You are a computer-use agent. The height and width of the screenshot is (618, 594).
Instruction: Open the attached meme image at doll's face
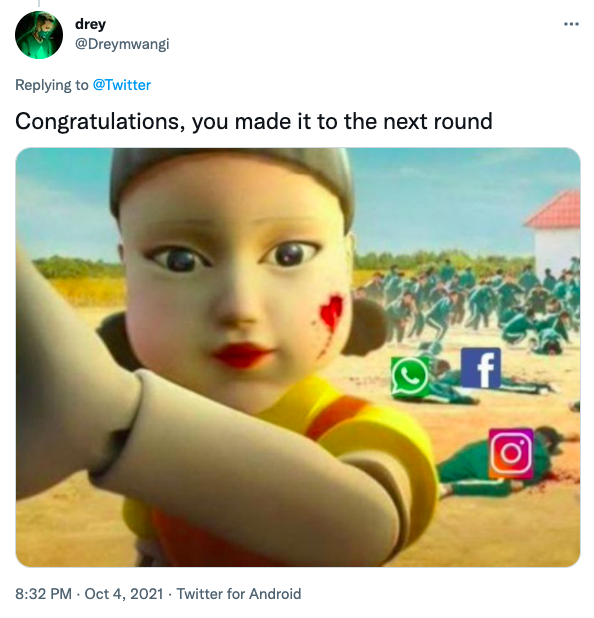coord(236,276)
